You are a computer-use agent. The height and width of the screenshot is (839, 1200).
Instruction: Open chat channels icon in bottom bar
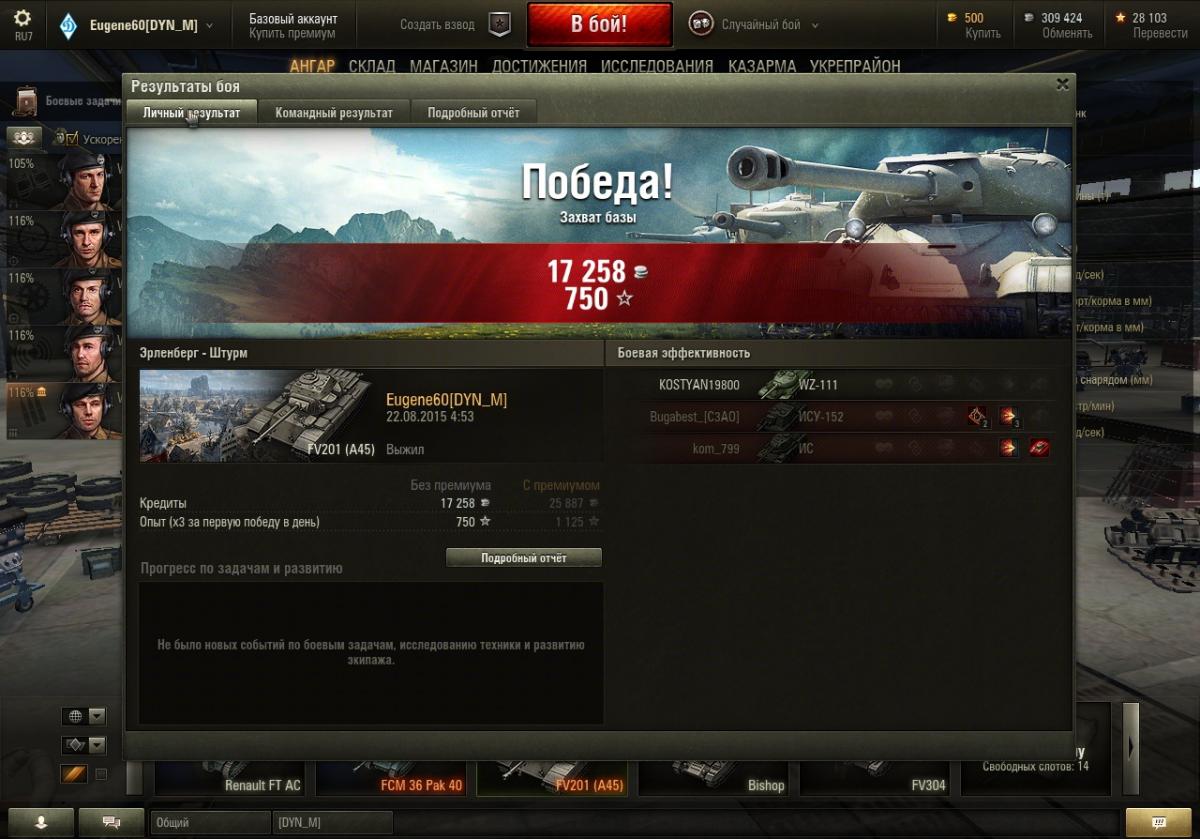111,822
